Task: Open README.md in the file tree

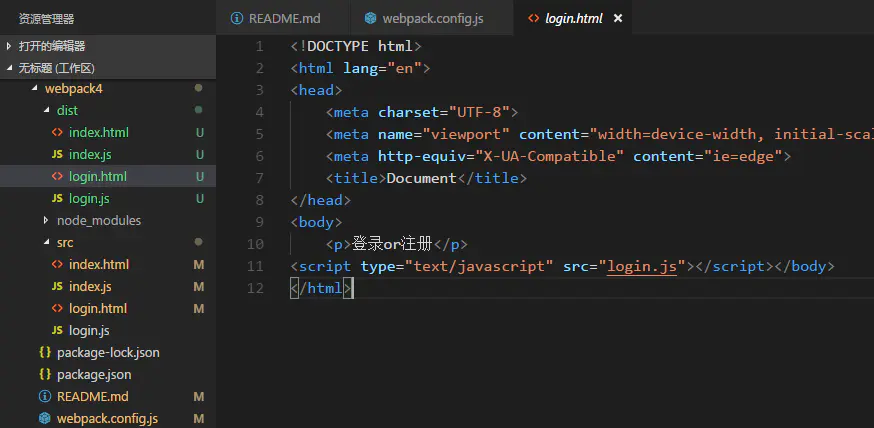Action: [108, 396]
